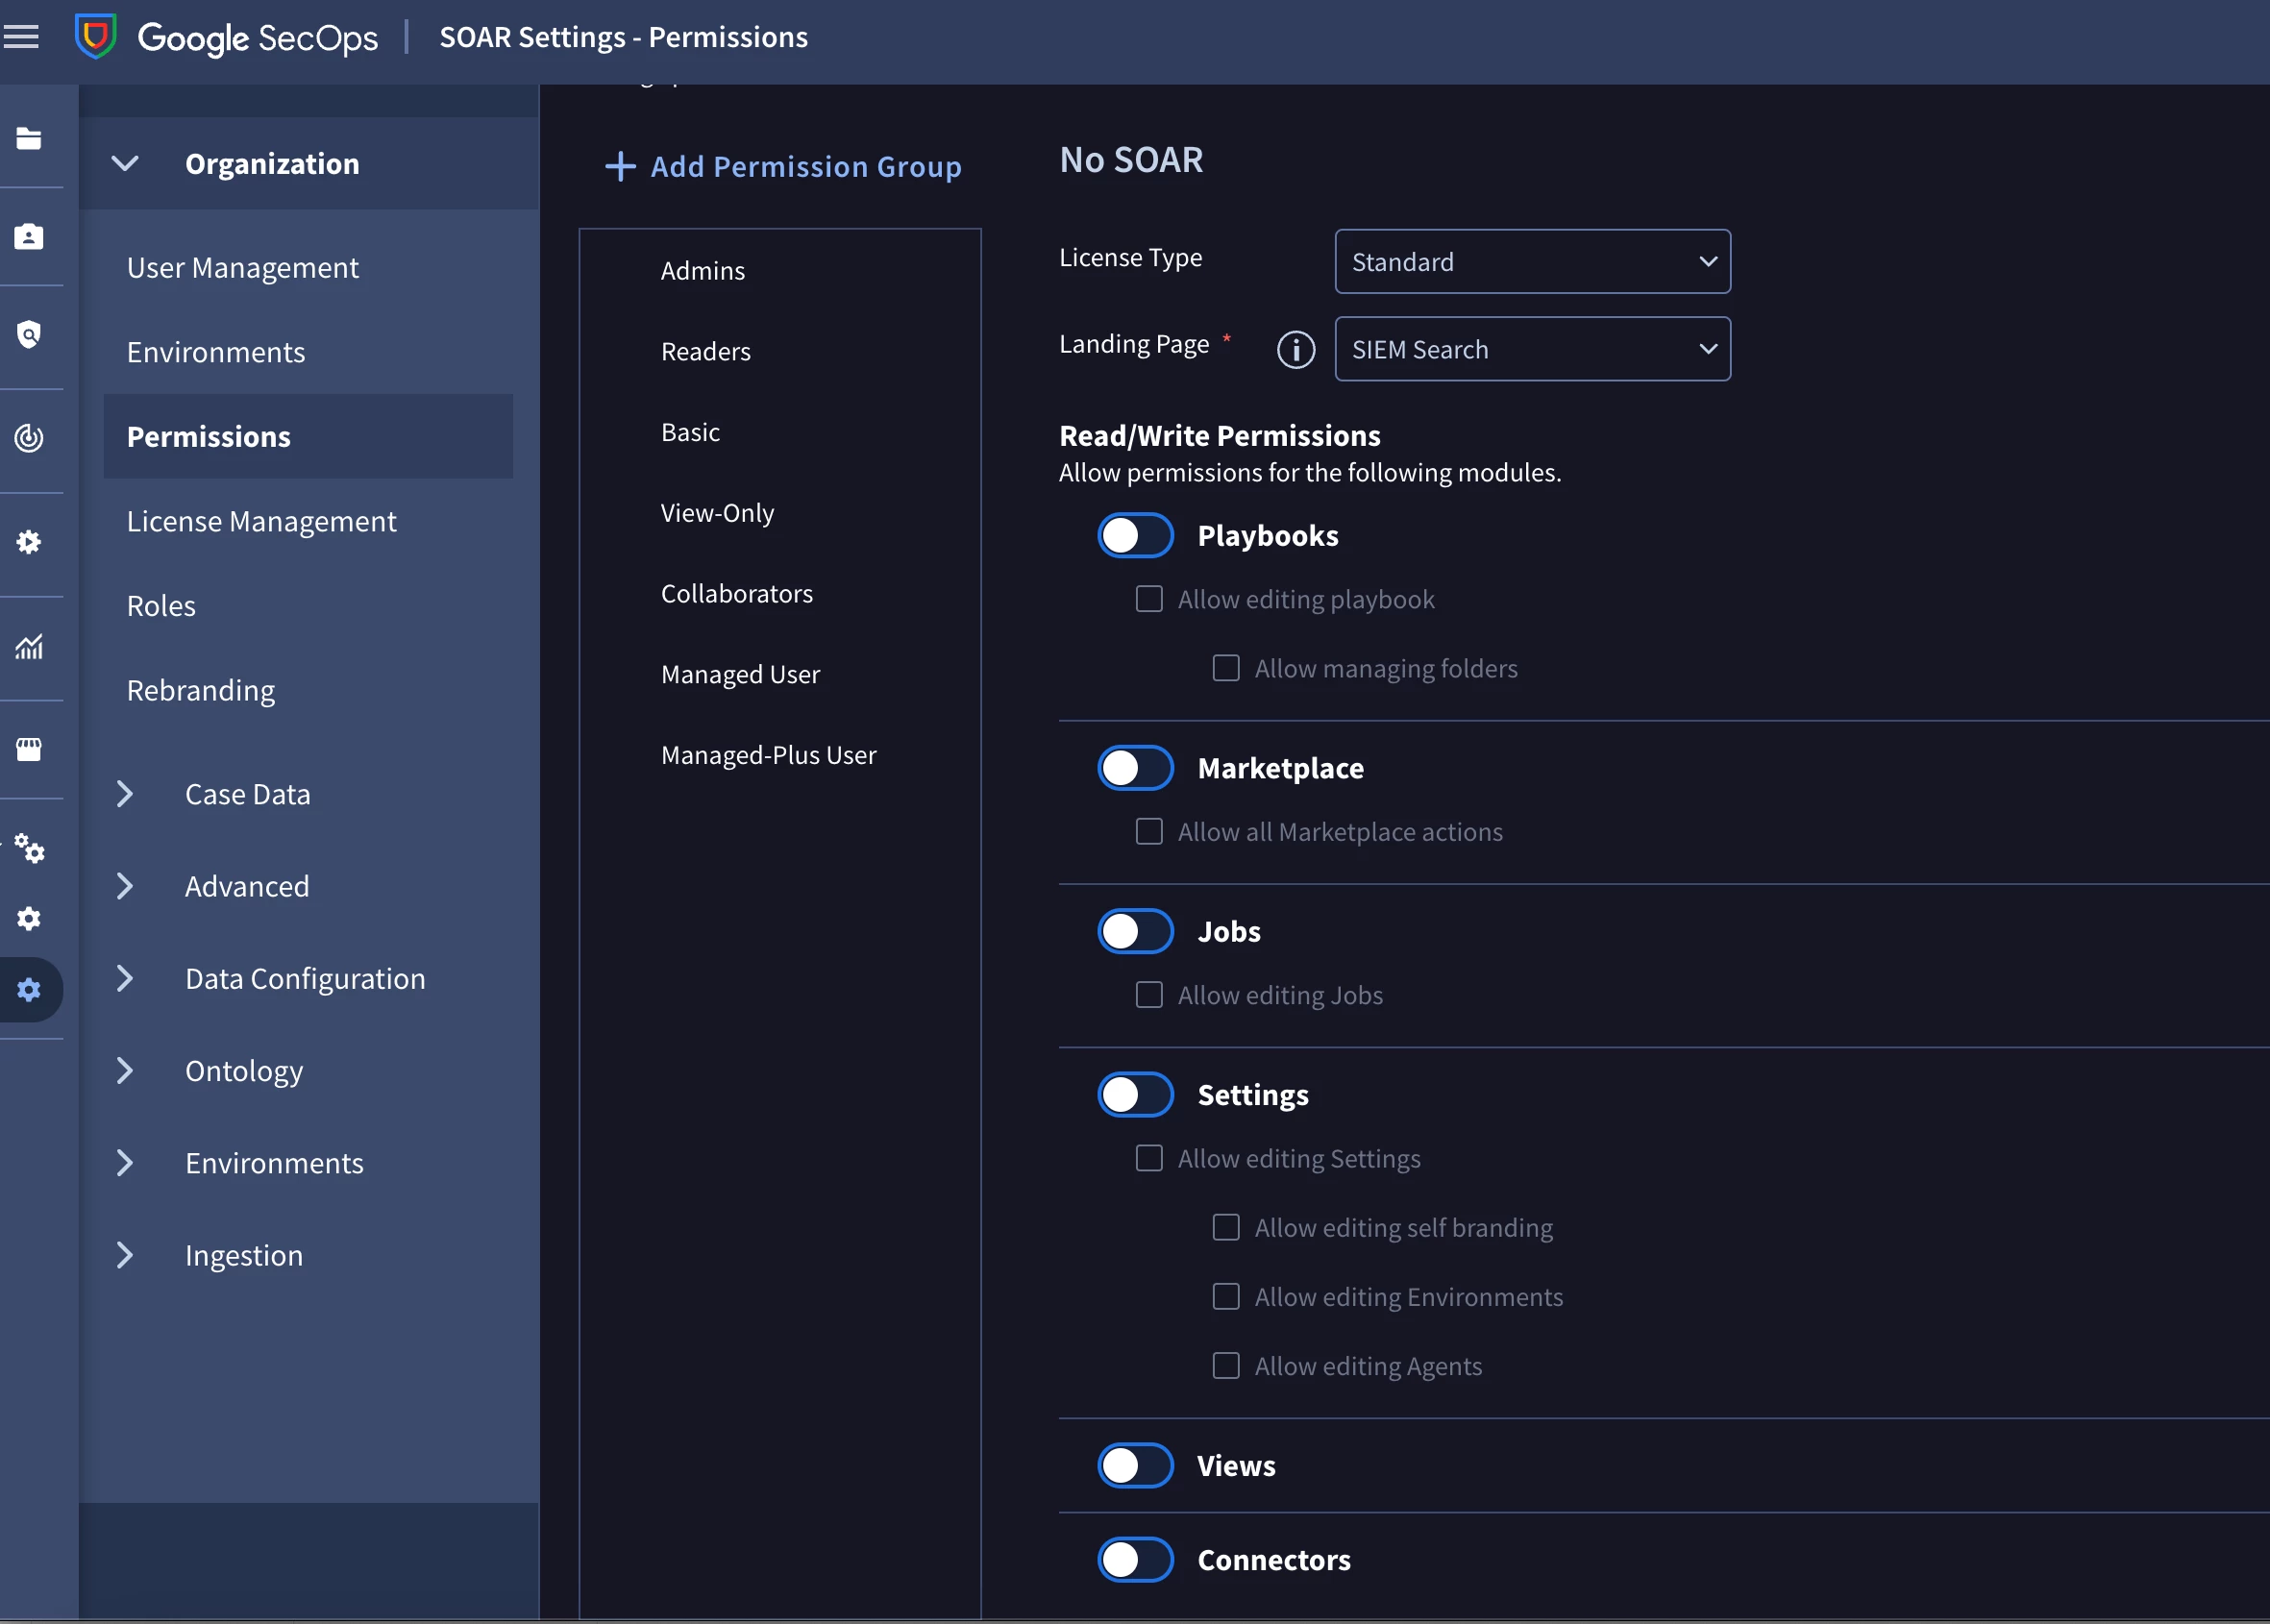Select the Permissions menu item

click(308, 436)
